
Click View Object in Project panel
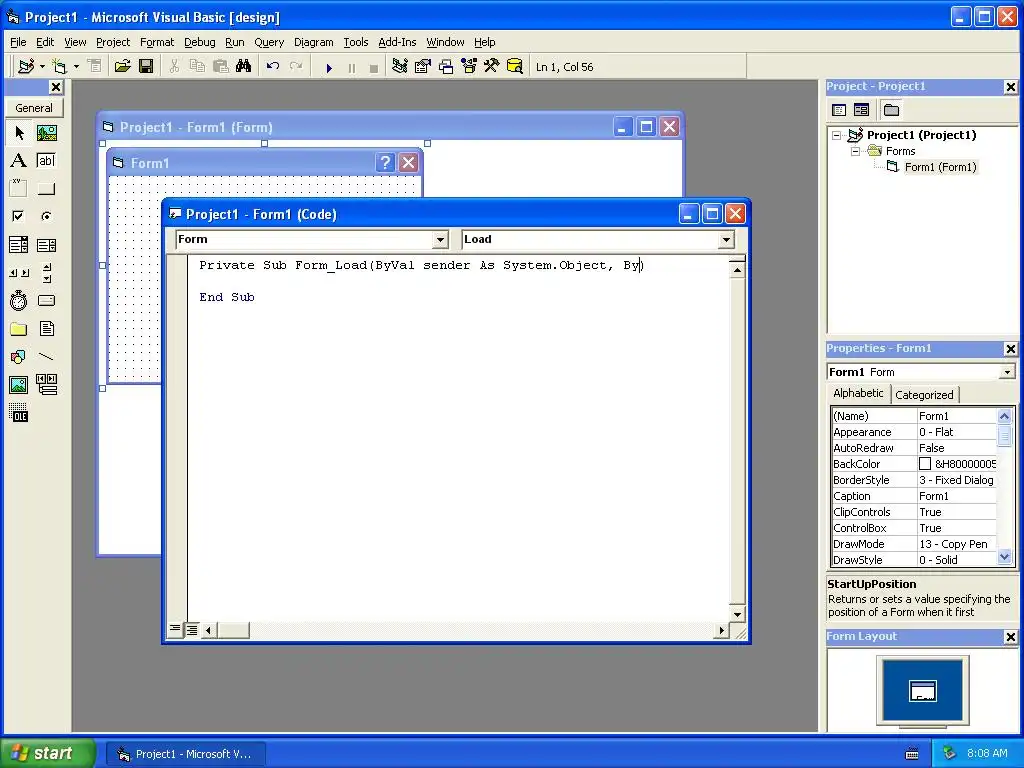point(861,110)
